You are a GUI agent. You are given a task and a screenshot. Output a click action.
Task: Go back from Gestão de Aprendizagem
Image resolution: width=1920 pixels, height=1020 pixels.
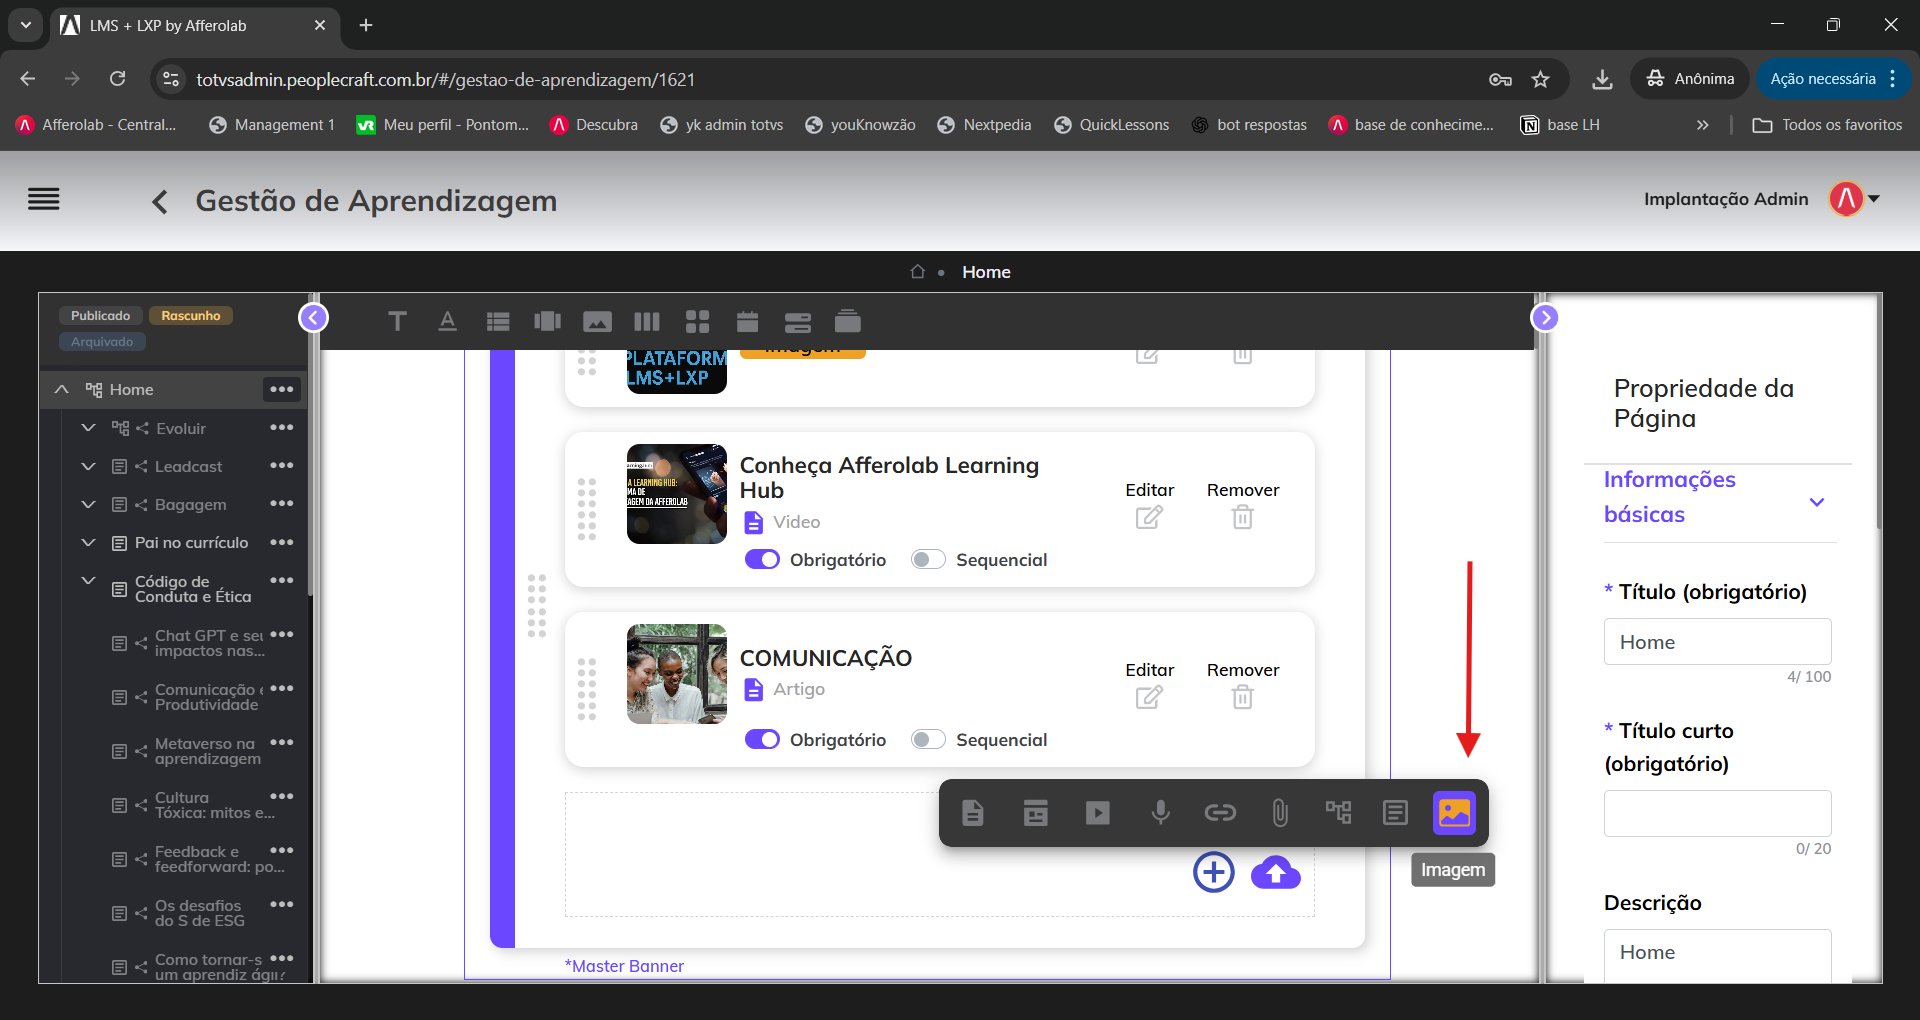pyautogui.click(x=160, y=202)
